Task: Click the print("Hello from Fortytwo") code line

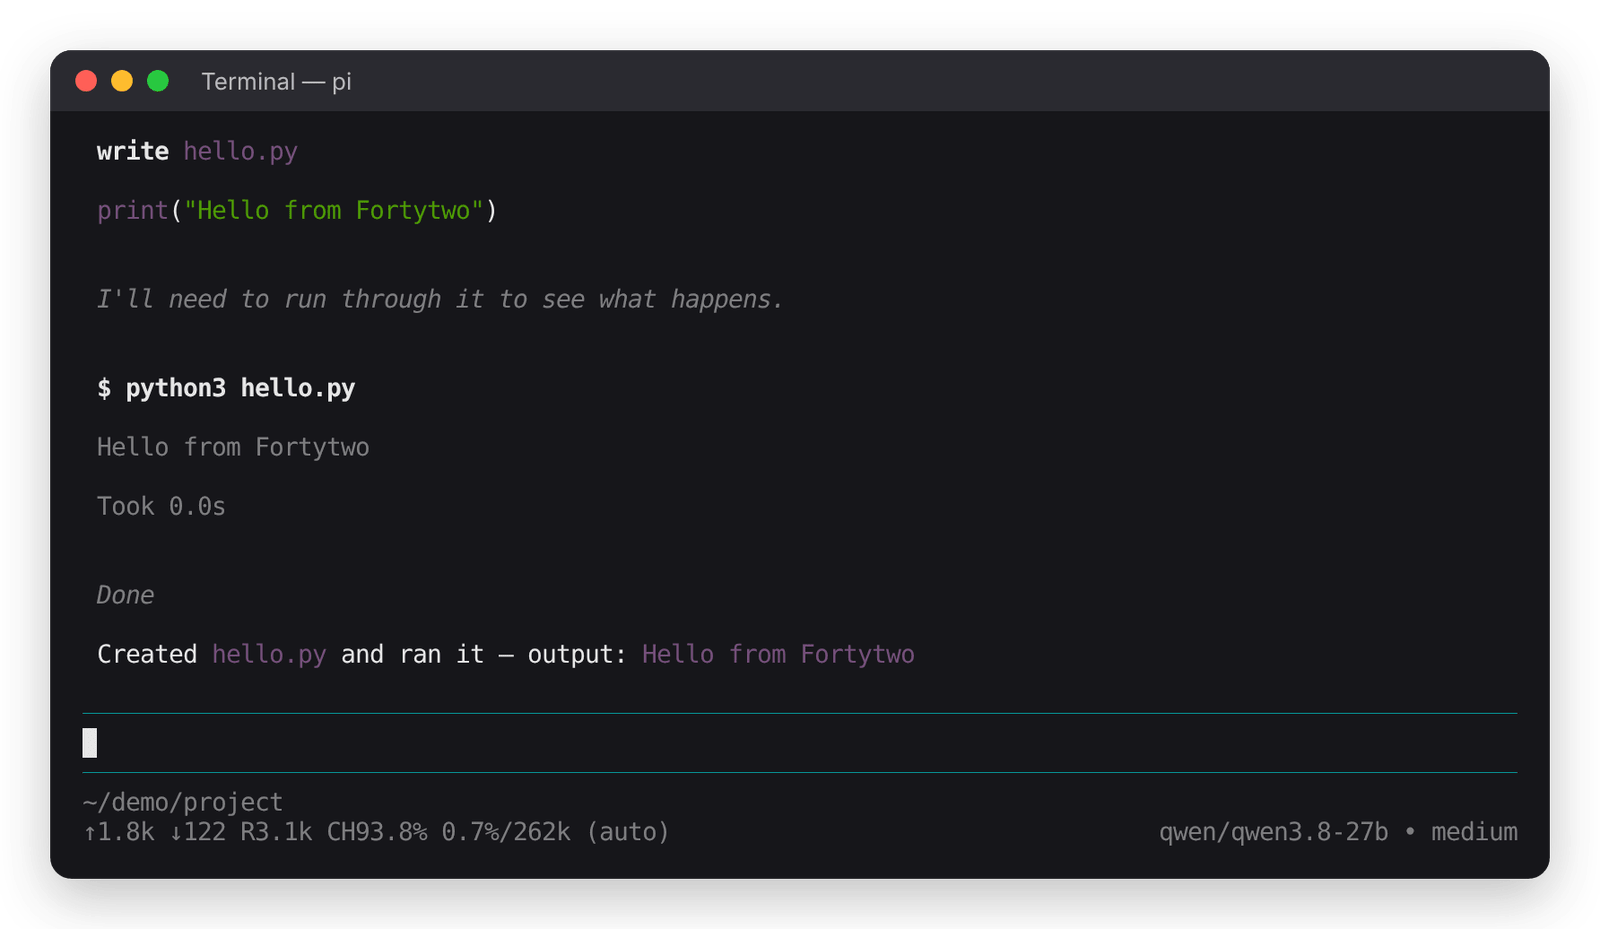Action: (297, 210)
